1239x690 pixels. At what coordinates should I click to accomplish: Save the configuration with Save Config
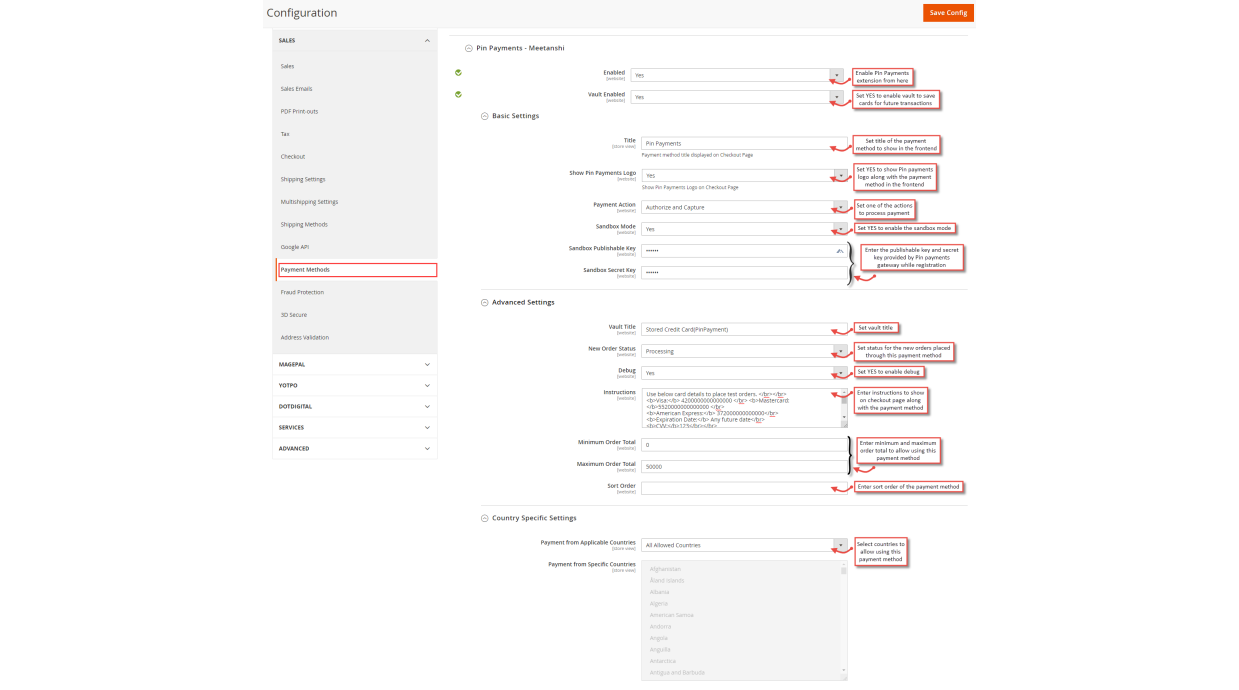tap(948, 13)
